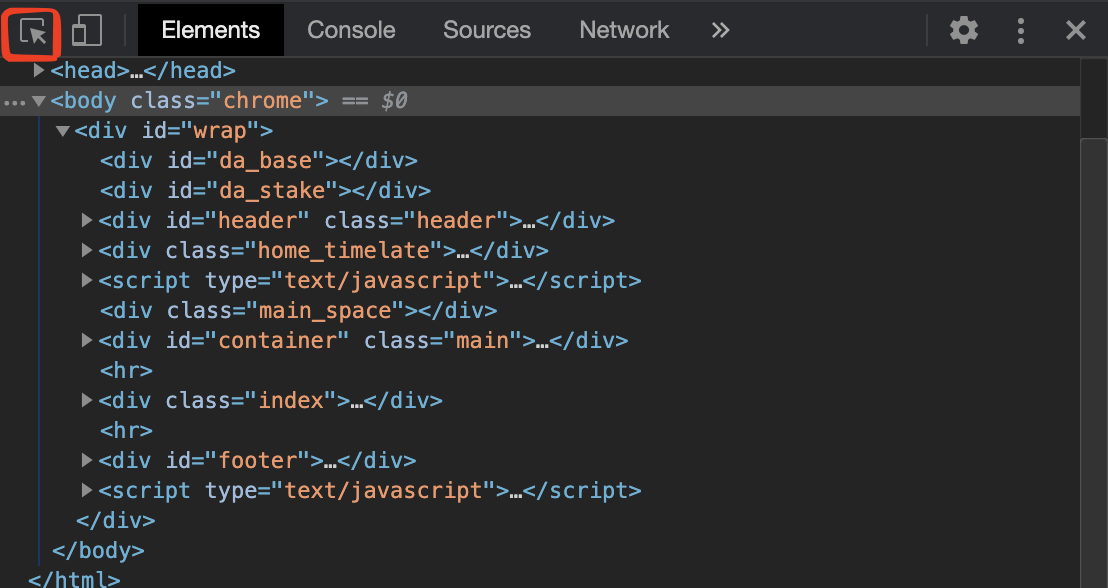Select the closing </div> tag row

click(x=115, y=521)
